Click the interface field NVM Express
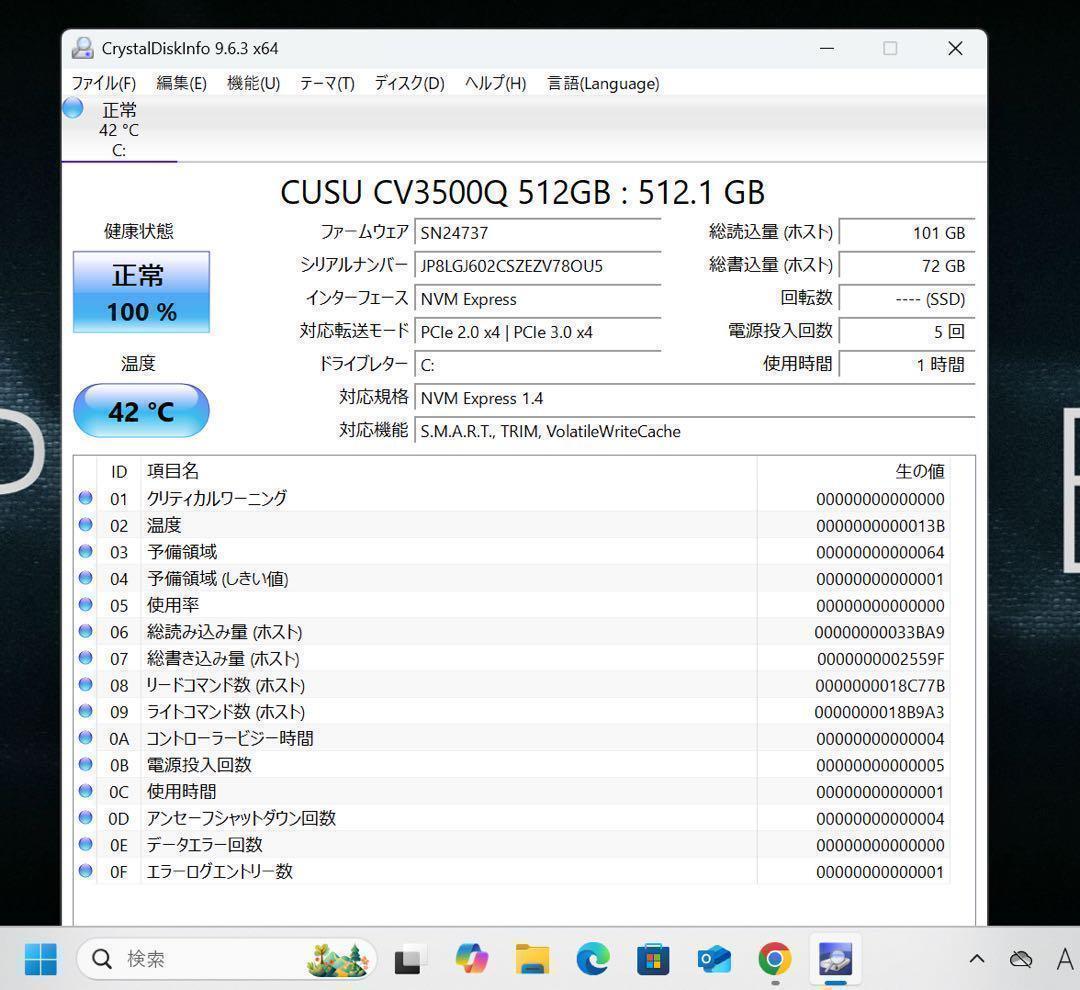This screenshot has width=1080, height=990. pyautogui.click(x=537, y=298)
